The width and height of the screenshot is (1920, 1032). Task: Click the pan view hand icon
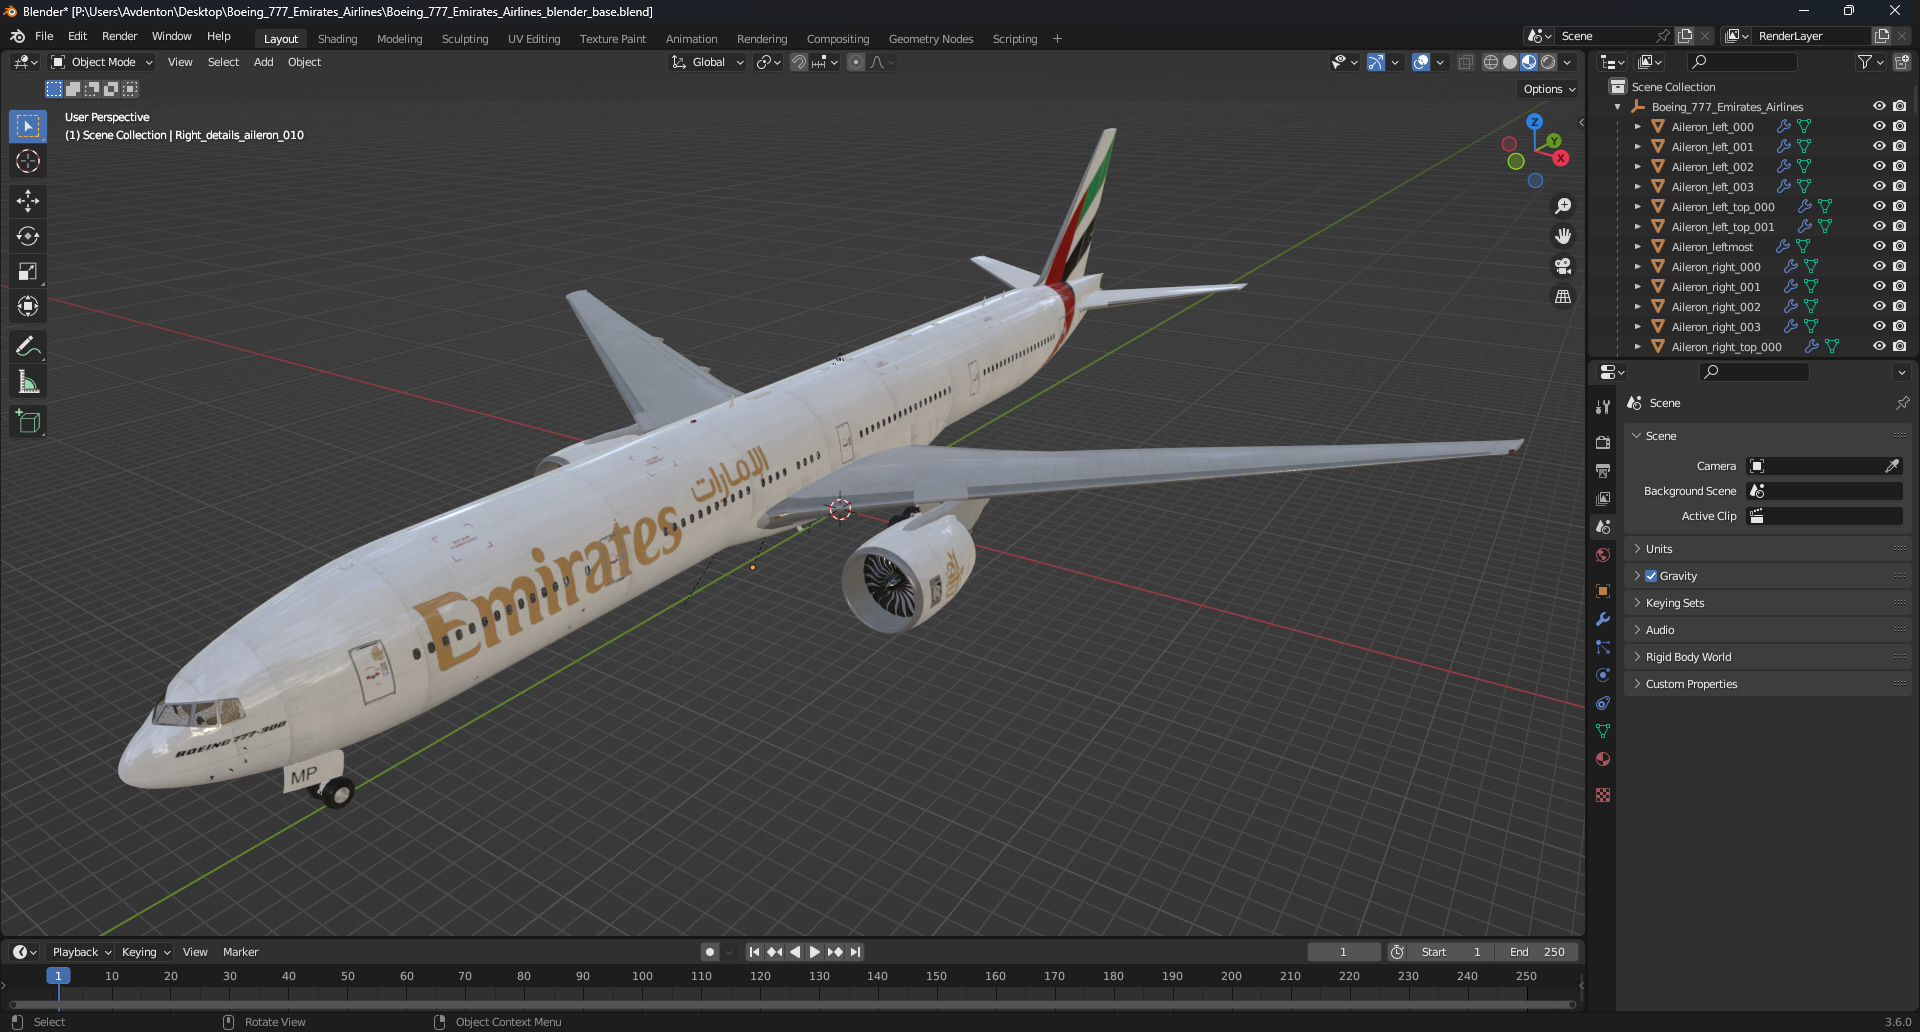[1563, 236]
